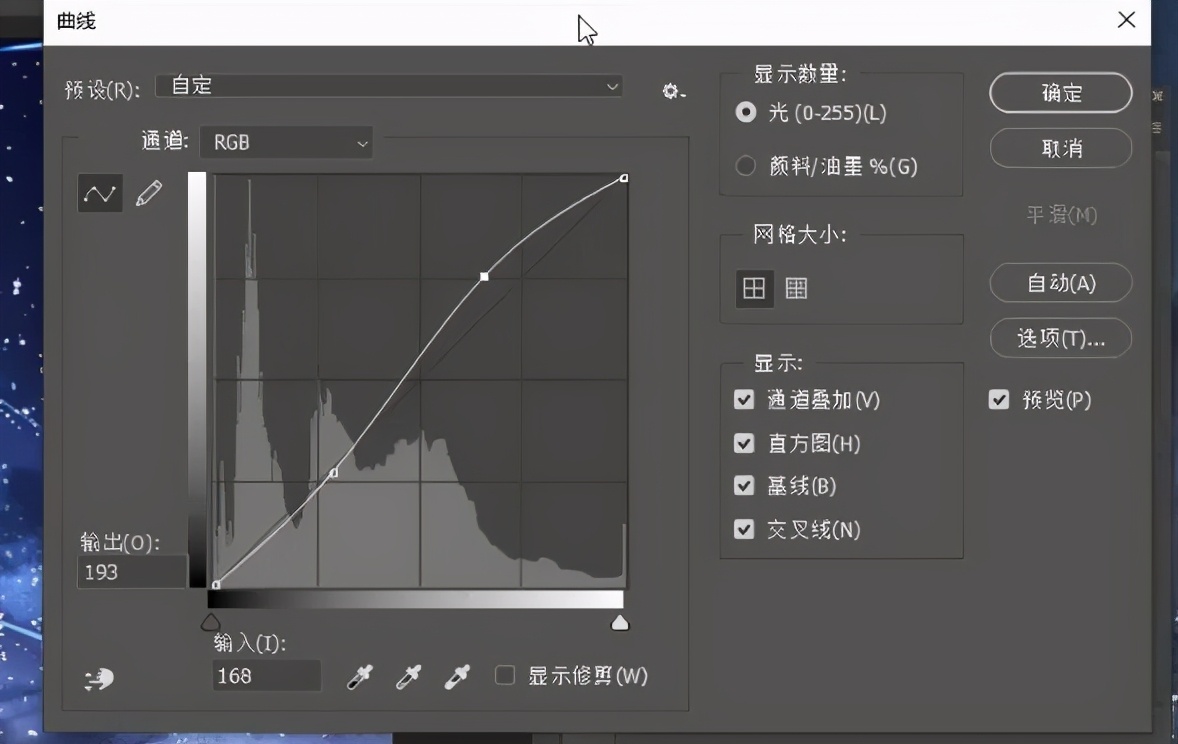Open the preset options gear menu
This screenshot has width=1178, height=744.
[x=673, y=92]
